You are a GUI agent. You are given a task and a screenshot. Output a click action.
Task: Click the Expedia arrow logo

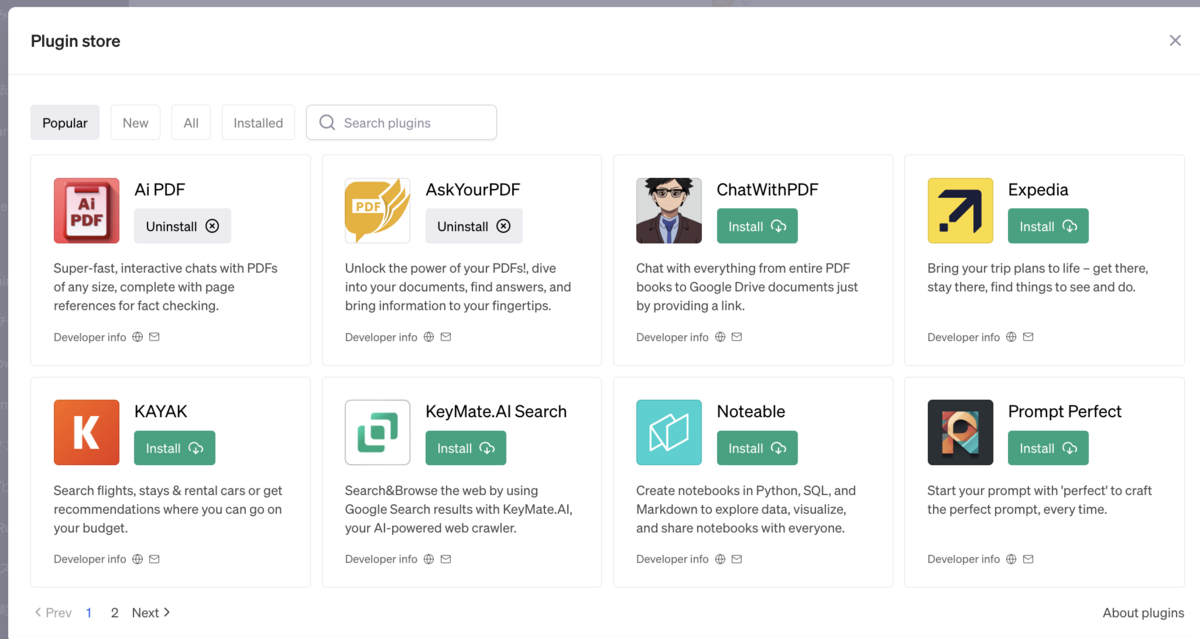click(x=960, y=211)
